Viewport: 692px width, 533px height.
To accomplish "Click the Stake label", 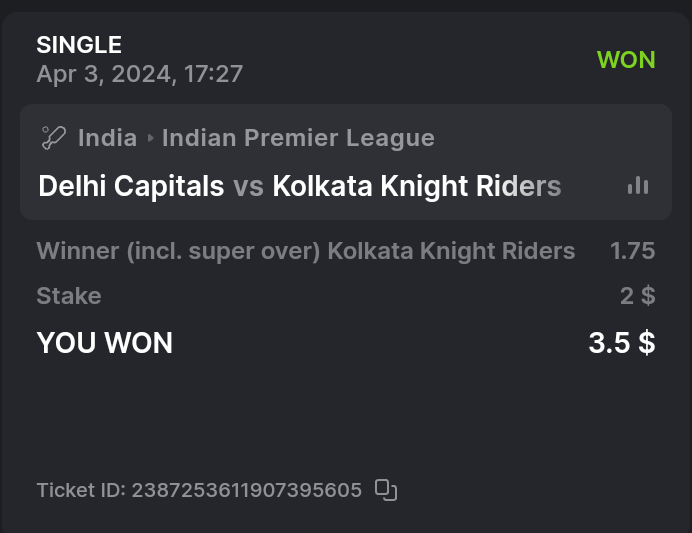I will [69, 296].
